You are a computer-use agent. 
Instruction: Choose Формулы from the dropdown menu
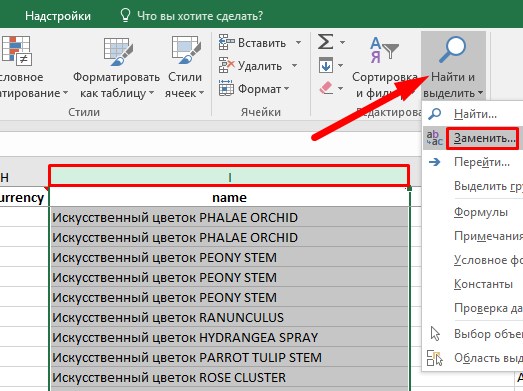(x=481, y=212)
